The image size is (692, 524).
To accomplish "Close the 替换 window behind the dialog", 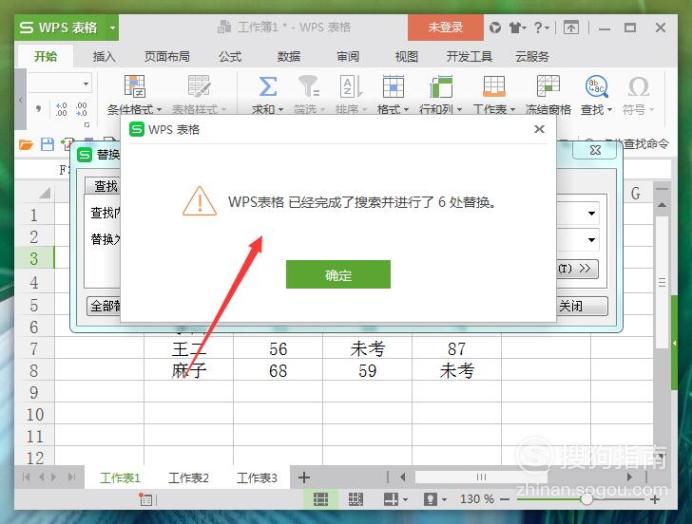I will (595, 150).
